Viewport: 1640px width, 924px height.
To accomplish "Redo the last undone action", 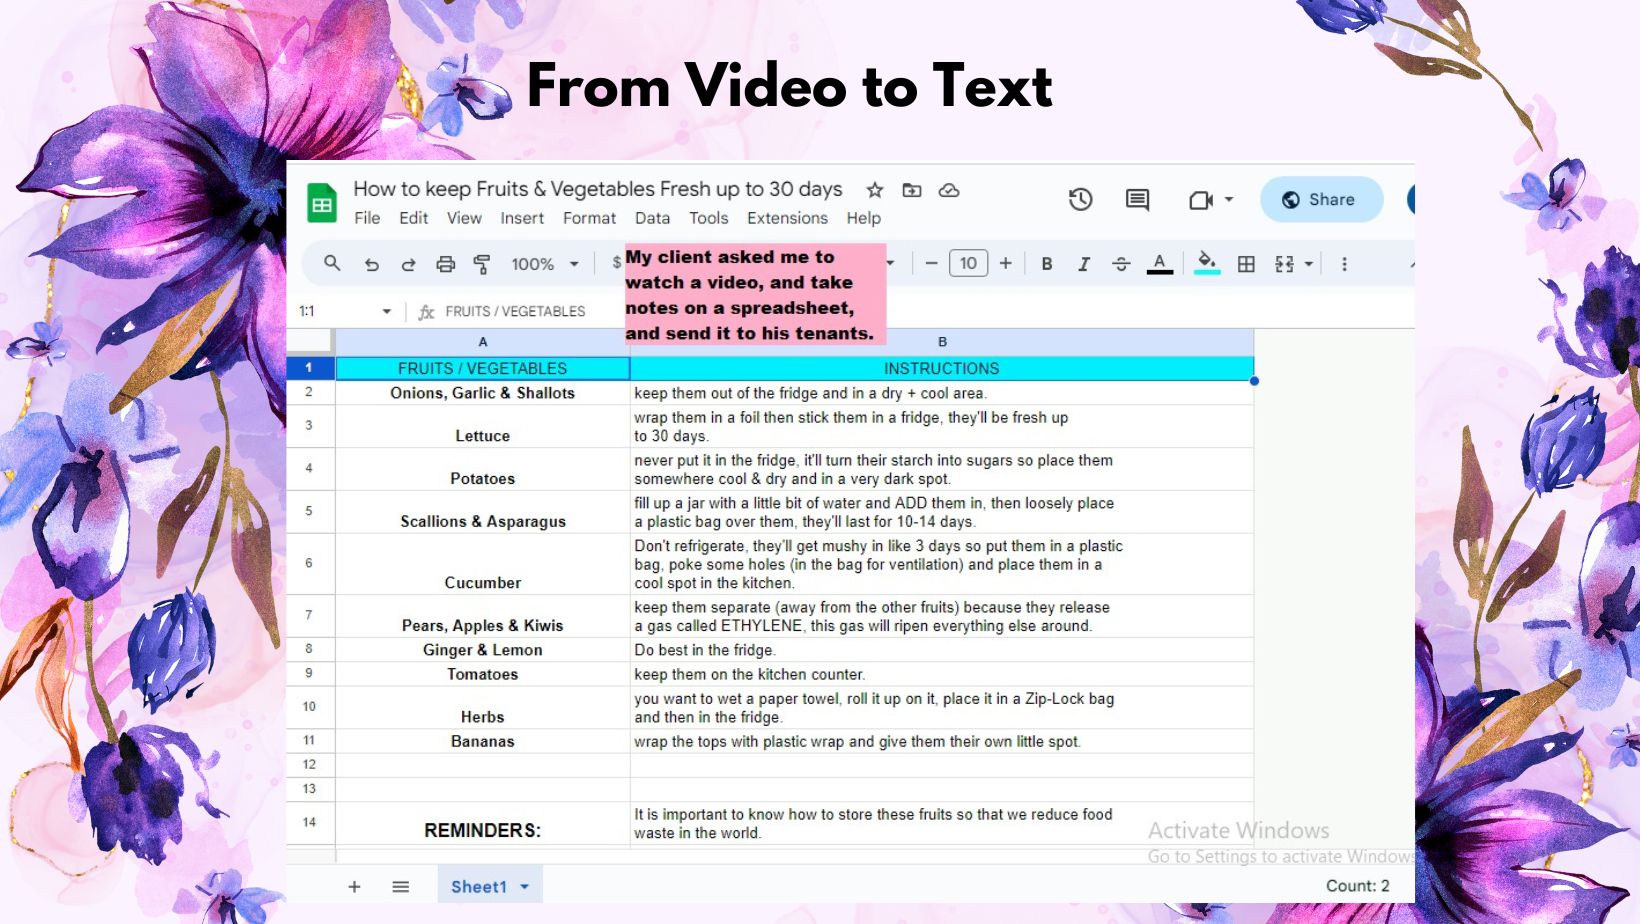I will [x=408, y=264].
